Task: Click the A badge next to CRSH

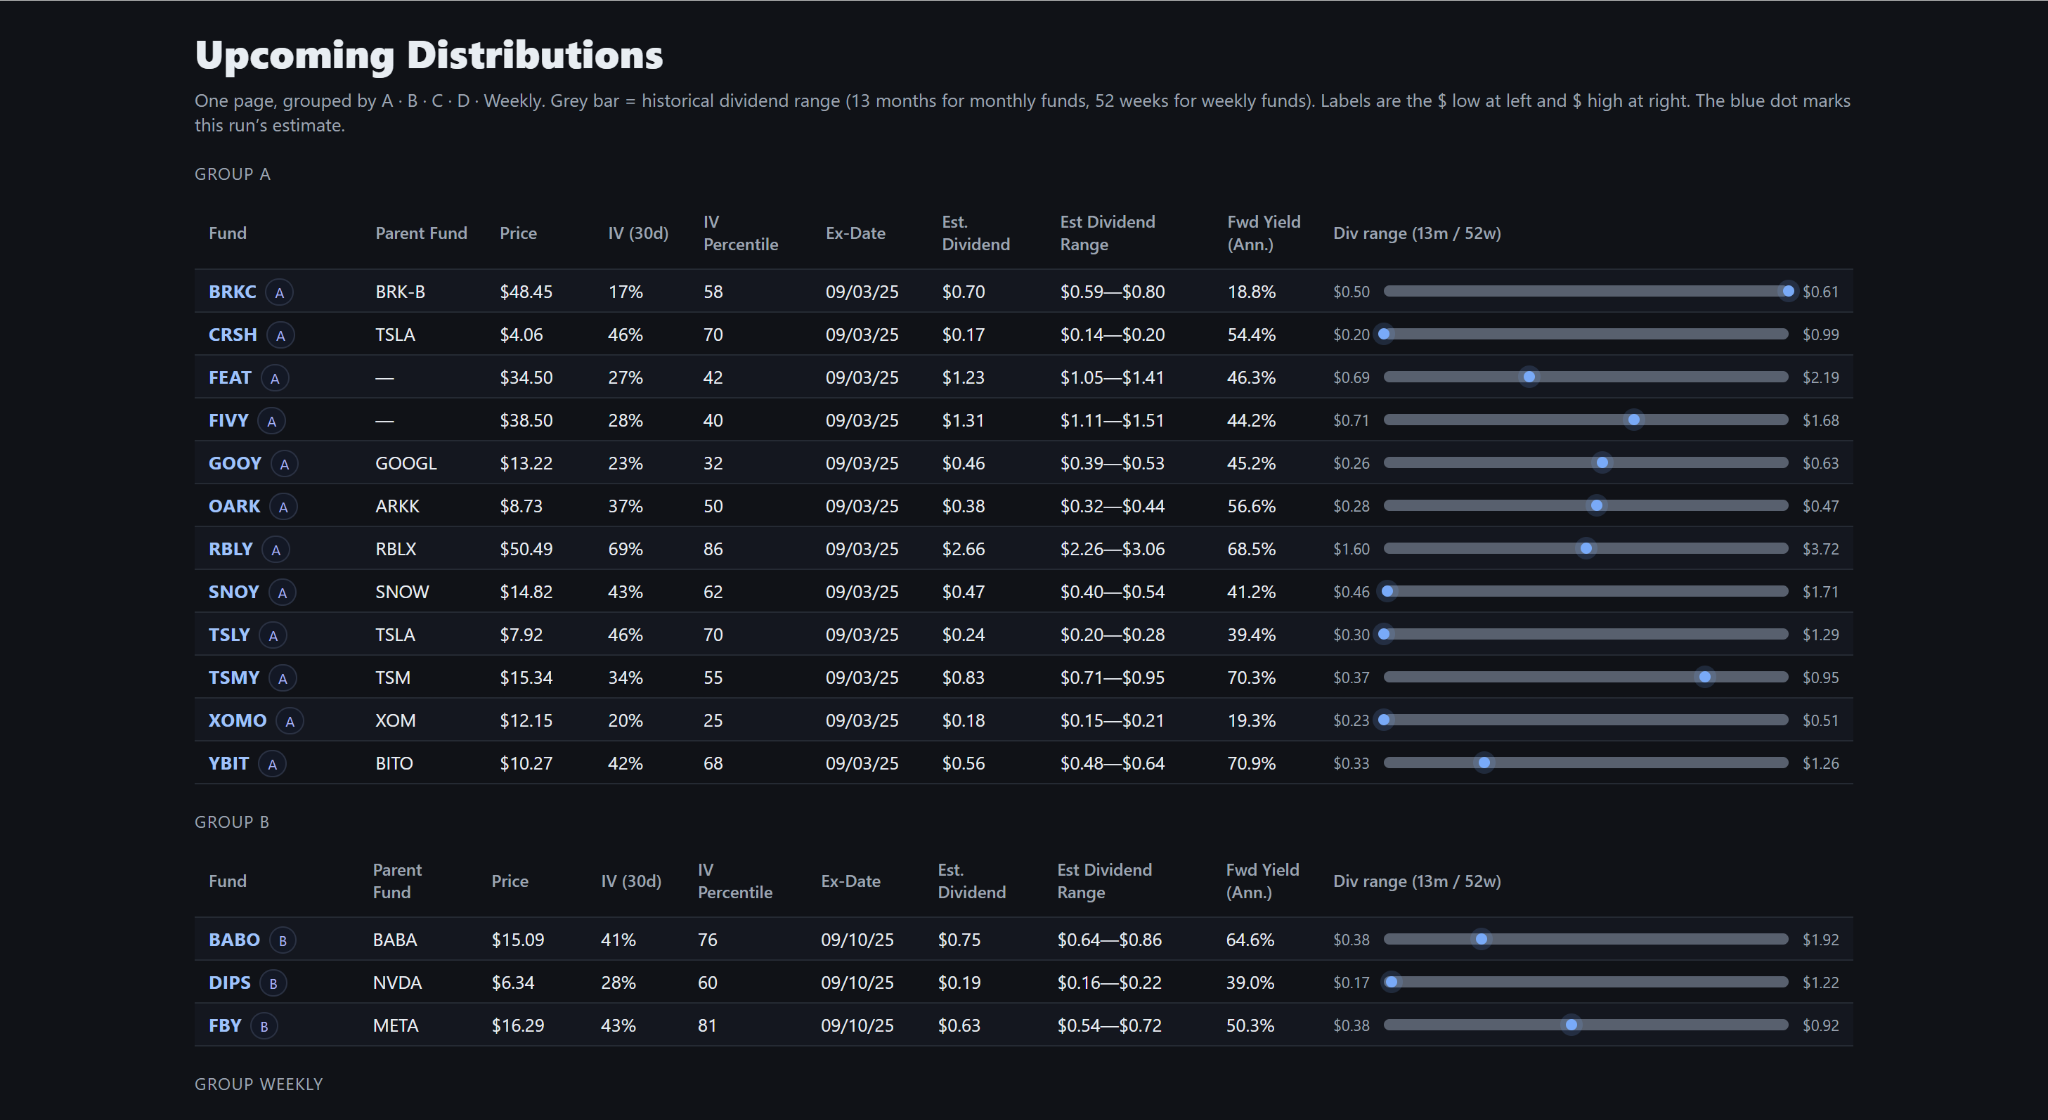Action: pyautogui.click(x=281, y=336)
